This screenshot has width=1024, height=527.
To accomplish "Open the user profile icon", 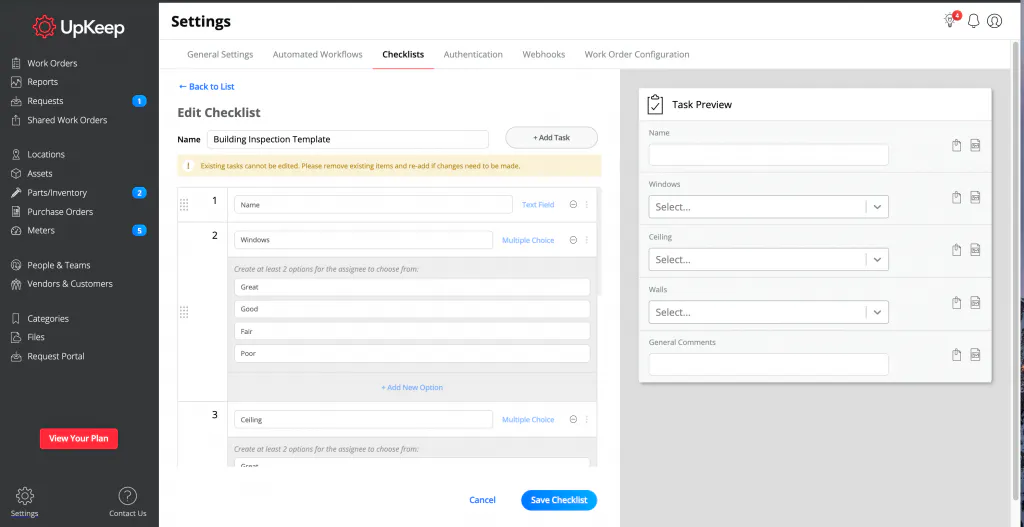I will click(x=994, y=21).
